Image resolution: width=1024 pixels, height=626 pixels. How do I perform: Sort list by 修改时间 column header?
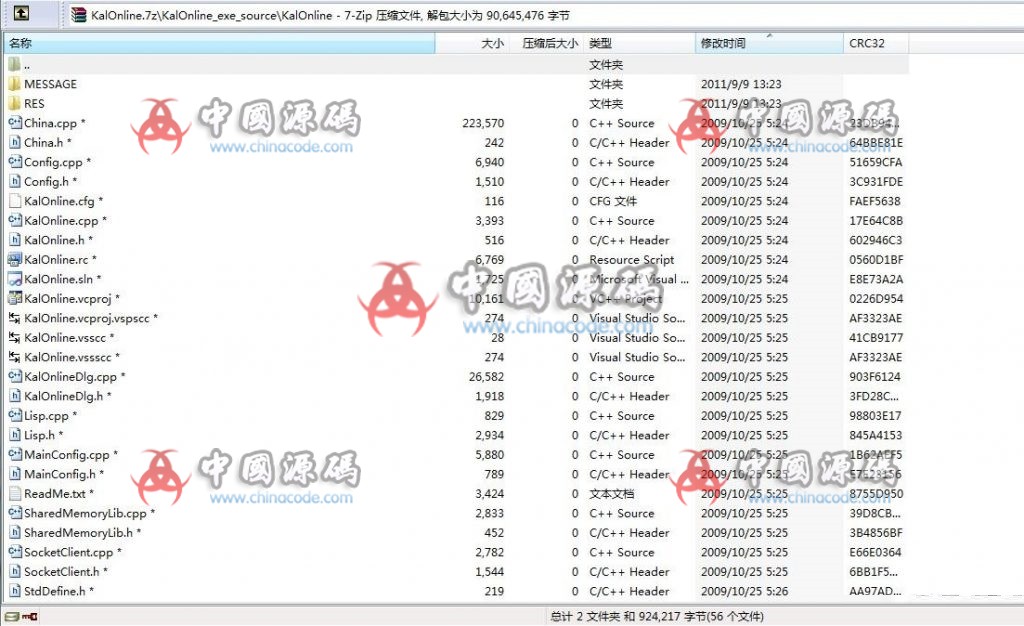tap(769, 43)
